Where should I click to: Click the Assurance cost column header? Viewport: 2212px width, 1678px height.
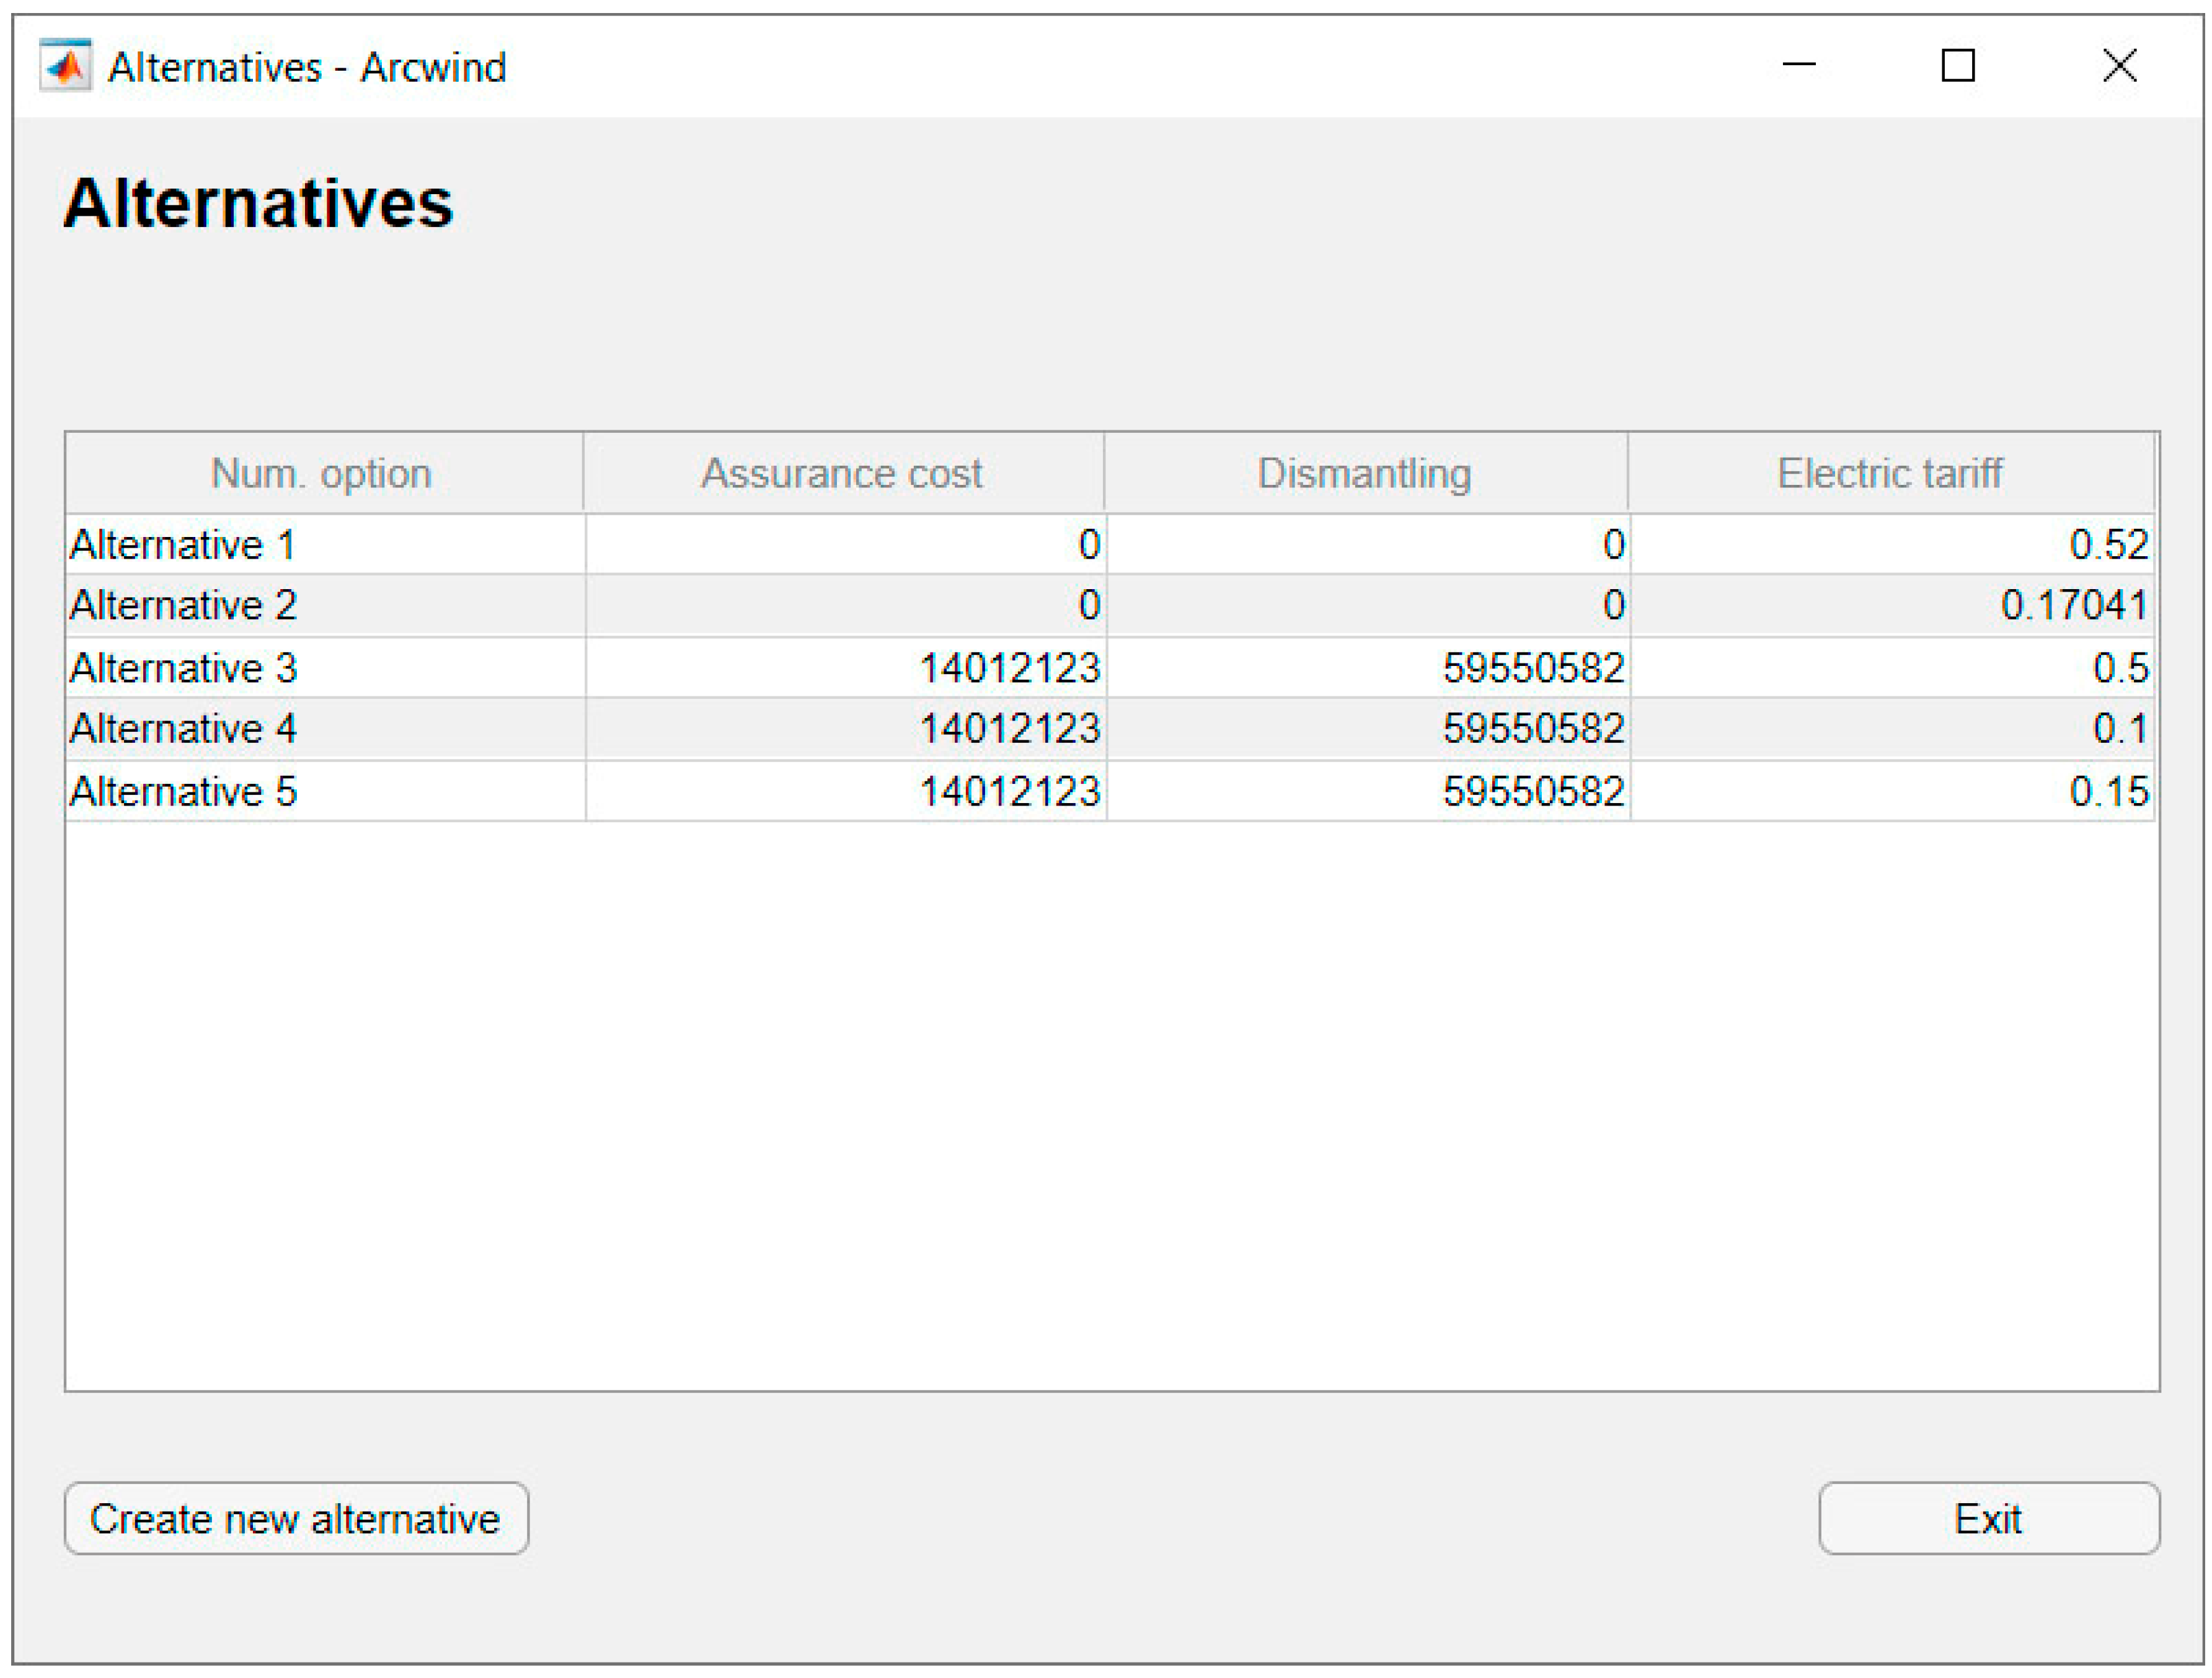point(843,473)
